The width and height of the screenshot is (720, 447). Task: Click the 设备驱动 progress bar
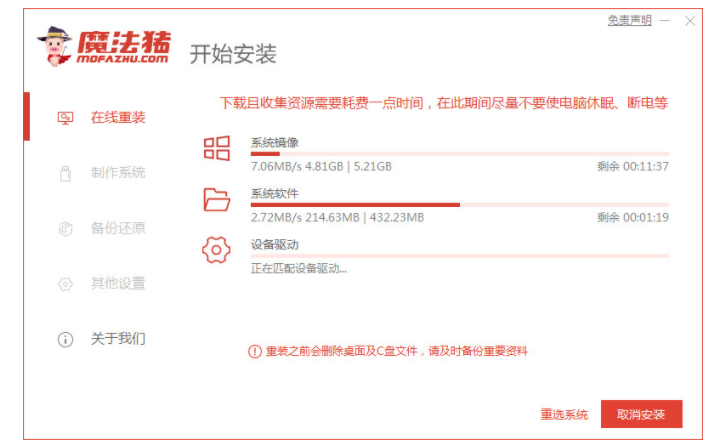[x=459, y=256]
